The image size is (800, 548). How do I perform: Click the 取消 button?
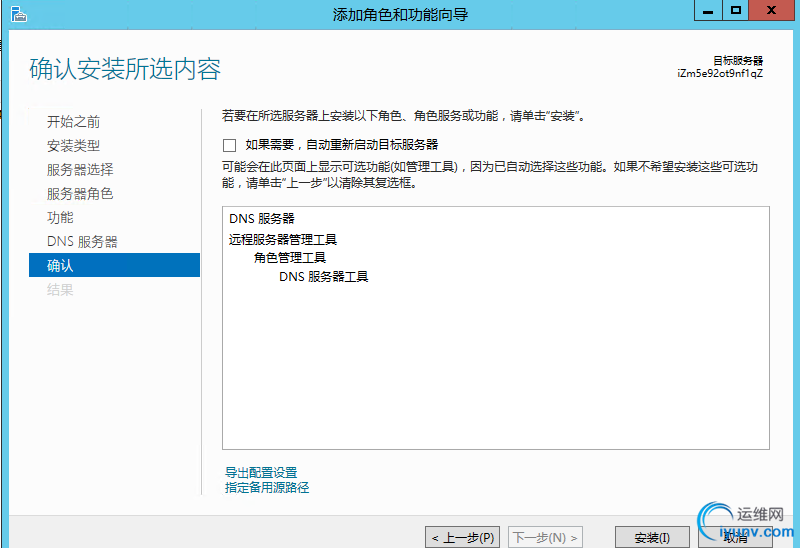[735, 537]
